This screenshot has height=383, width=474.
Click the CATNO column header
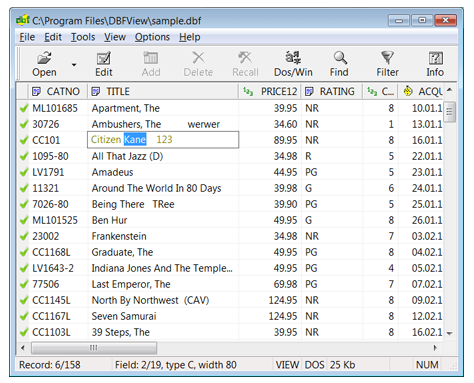[x=58, y=91]
